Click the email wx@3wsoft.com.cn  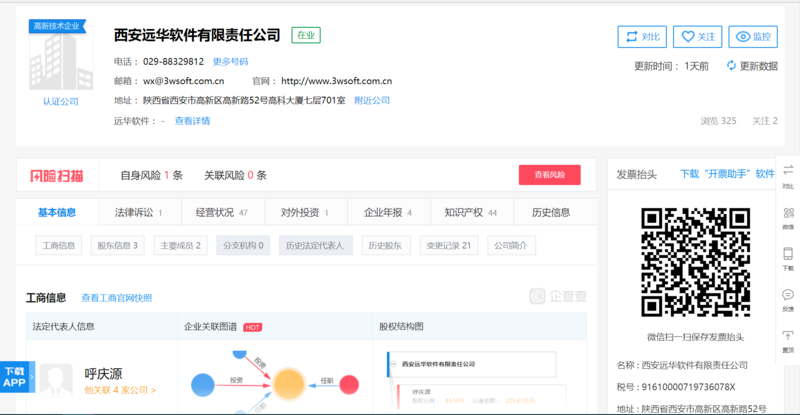[x=184, y=81]
